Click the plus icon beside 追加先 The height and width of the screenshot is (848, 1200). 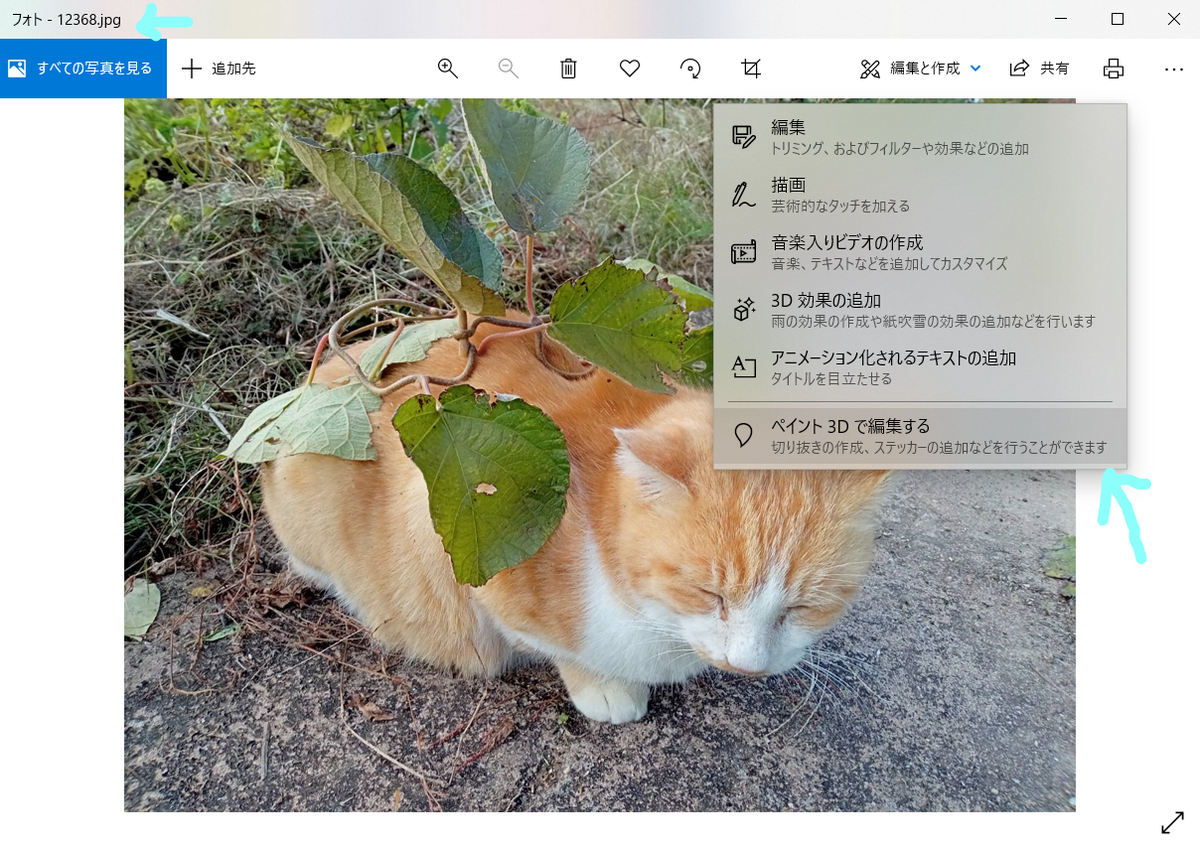pos(191,68)
